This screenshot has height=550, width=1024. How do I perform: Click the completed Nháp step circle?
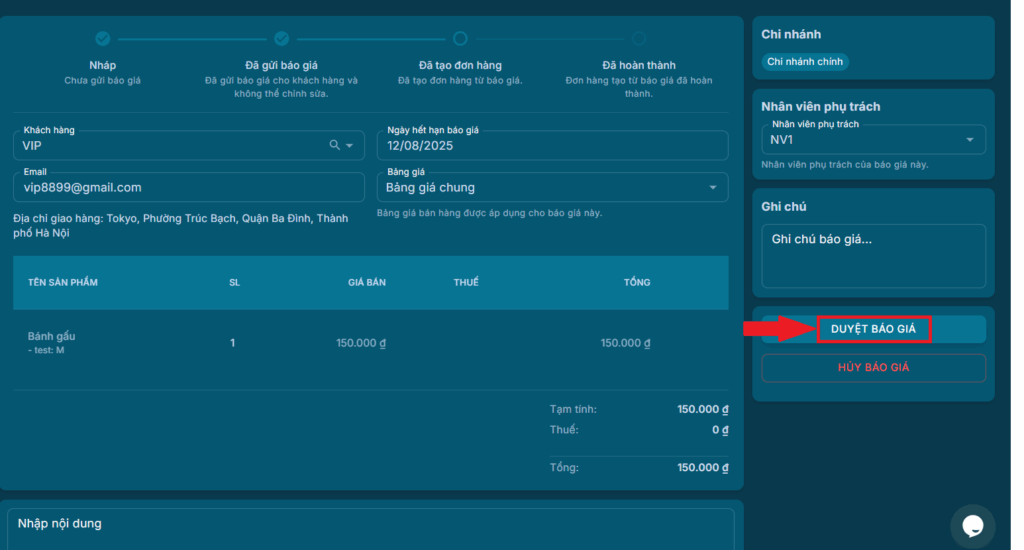click(103, 39)
